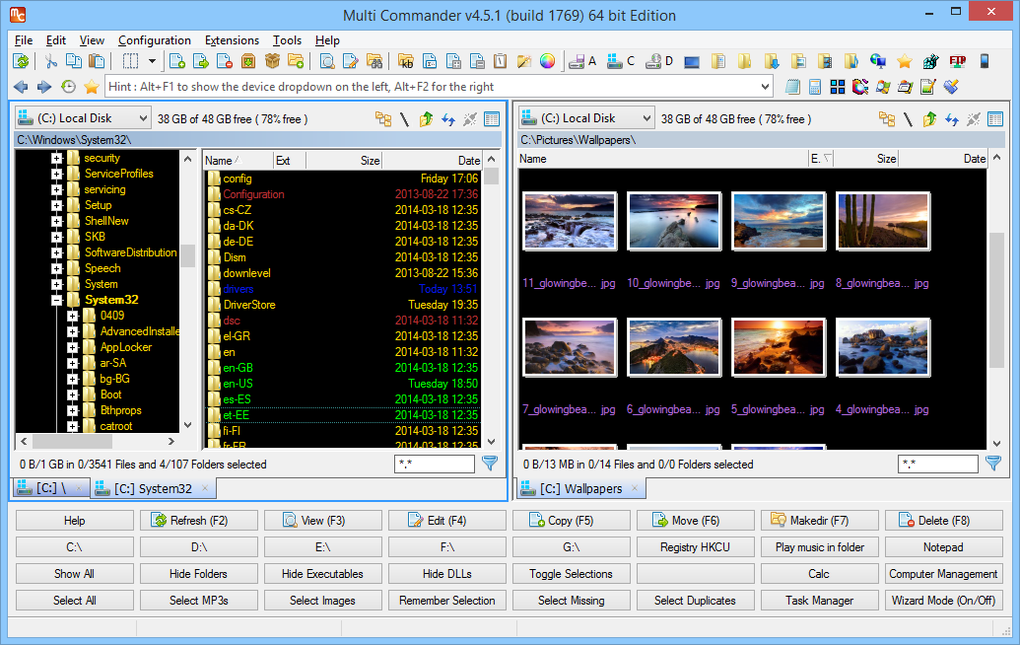This screenshot has height=645, width=1020.
Task: Click the filter funnel icon in the left panel
Action: [491, 463]
